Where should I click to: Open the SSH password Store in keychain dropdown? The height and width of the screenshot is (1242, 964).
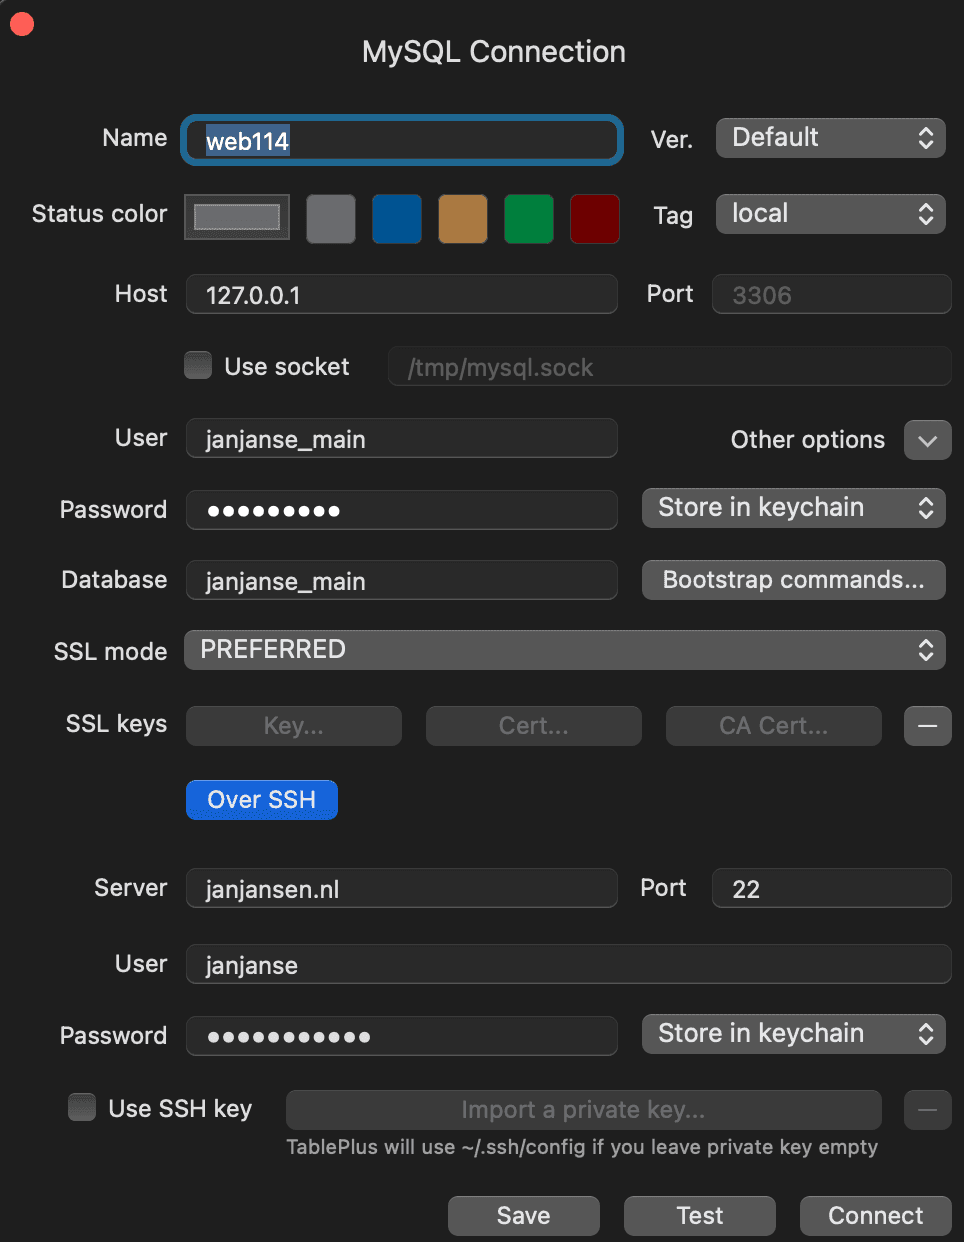pos(793,1034)
